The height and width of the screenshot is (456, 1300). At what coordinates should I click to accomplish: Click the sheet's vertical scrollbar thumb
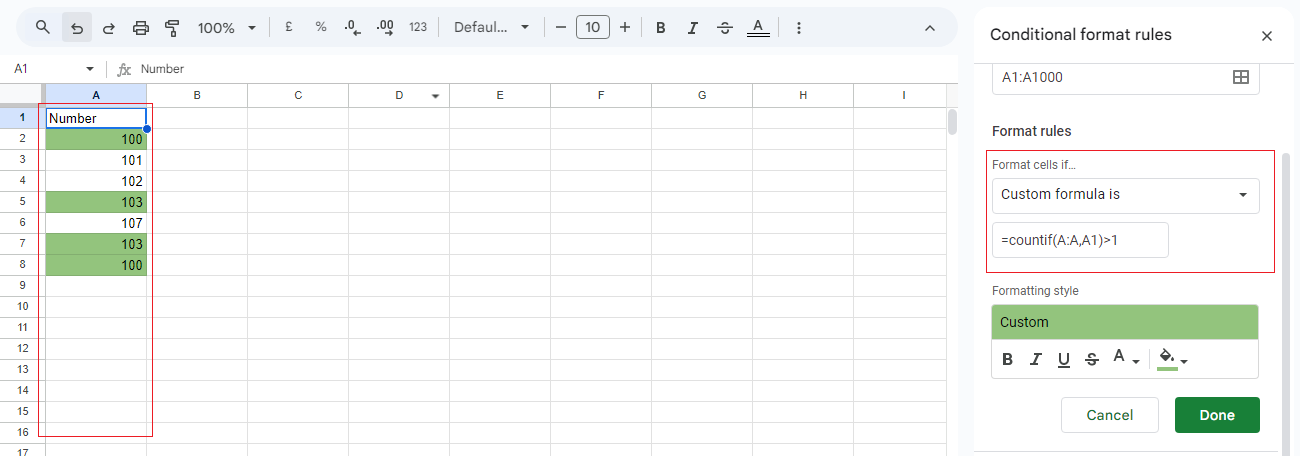click(x=952, y=121)
